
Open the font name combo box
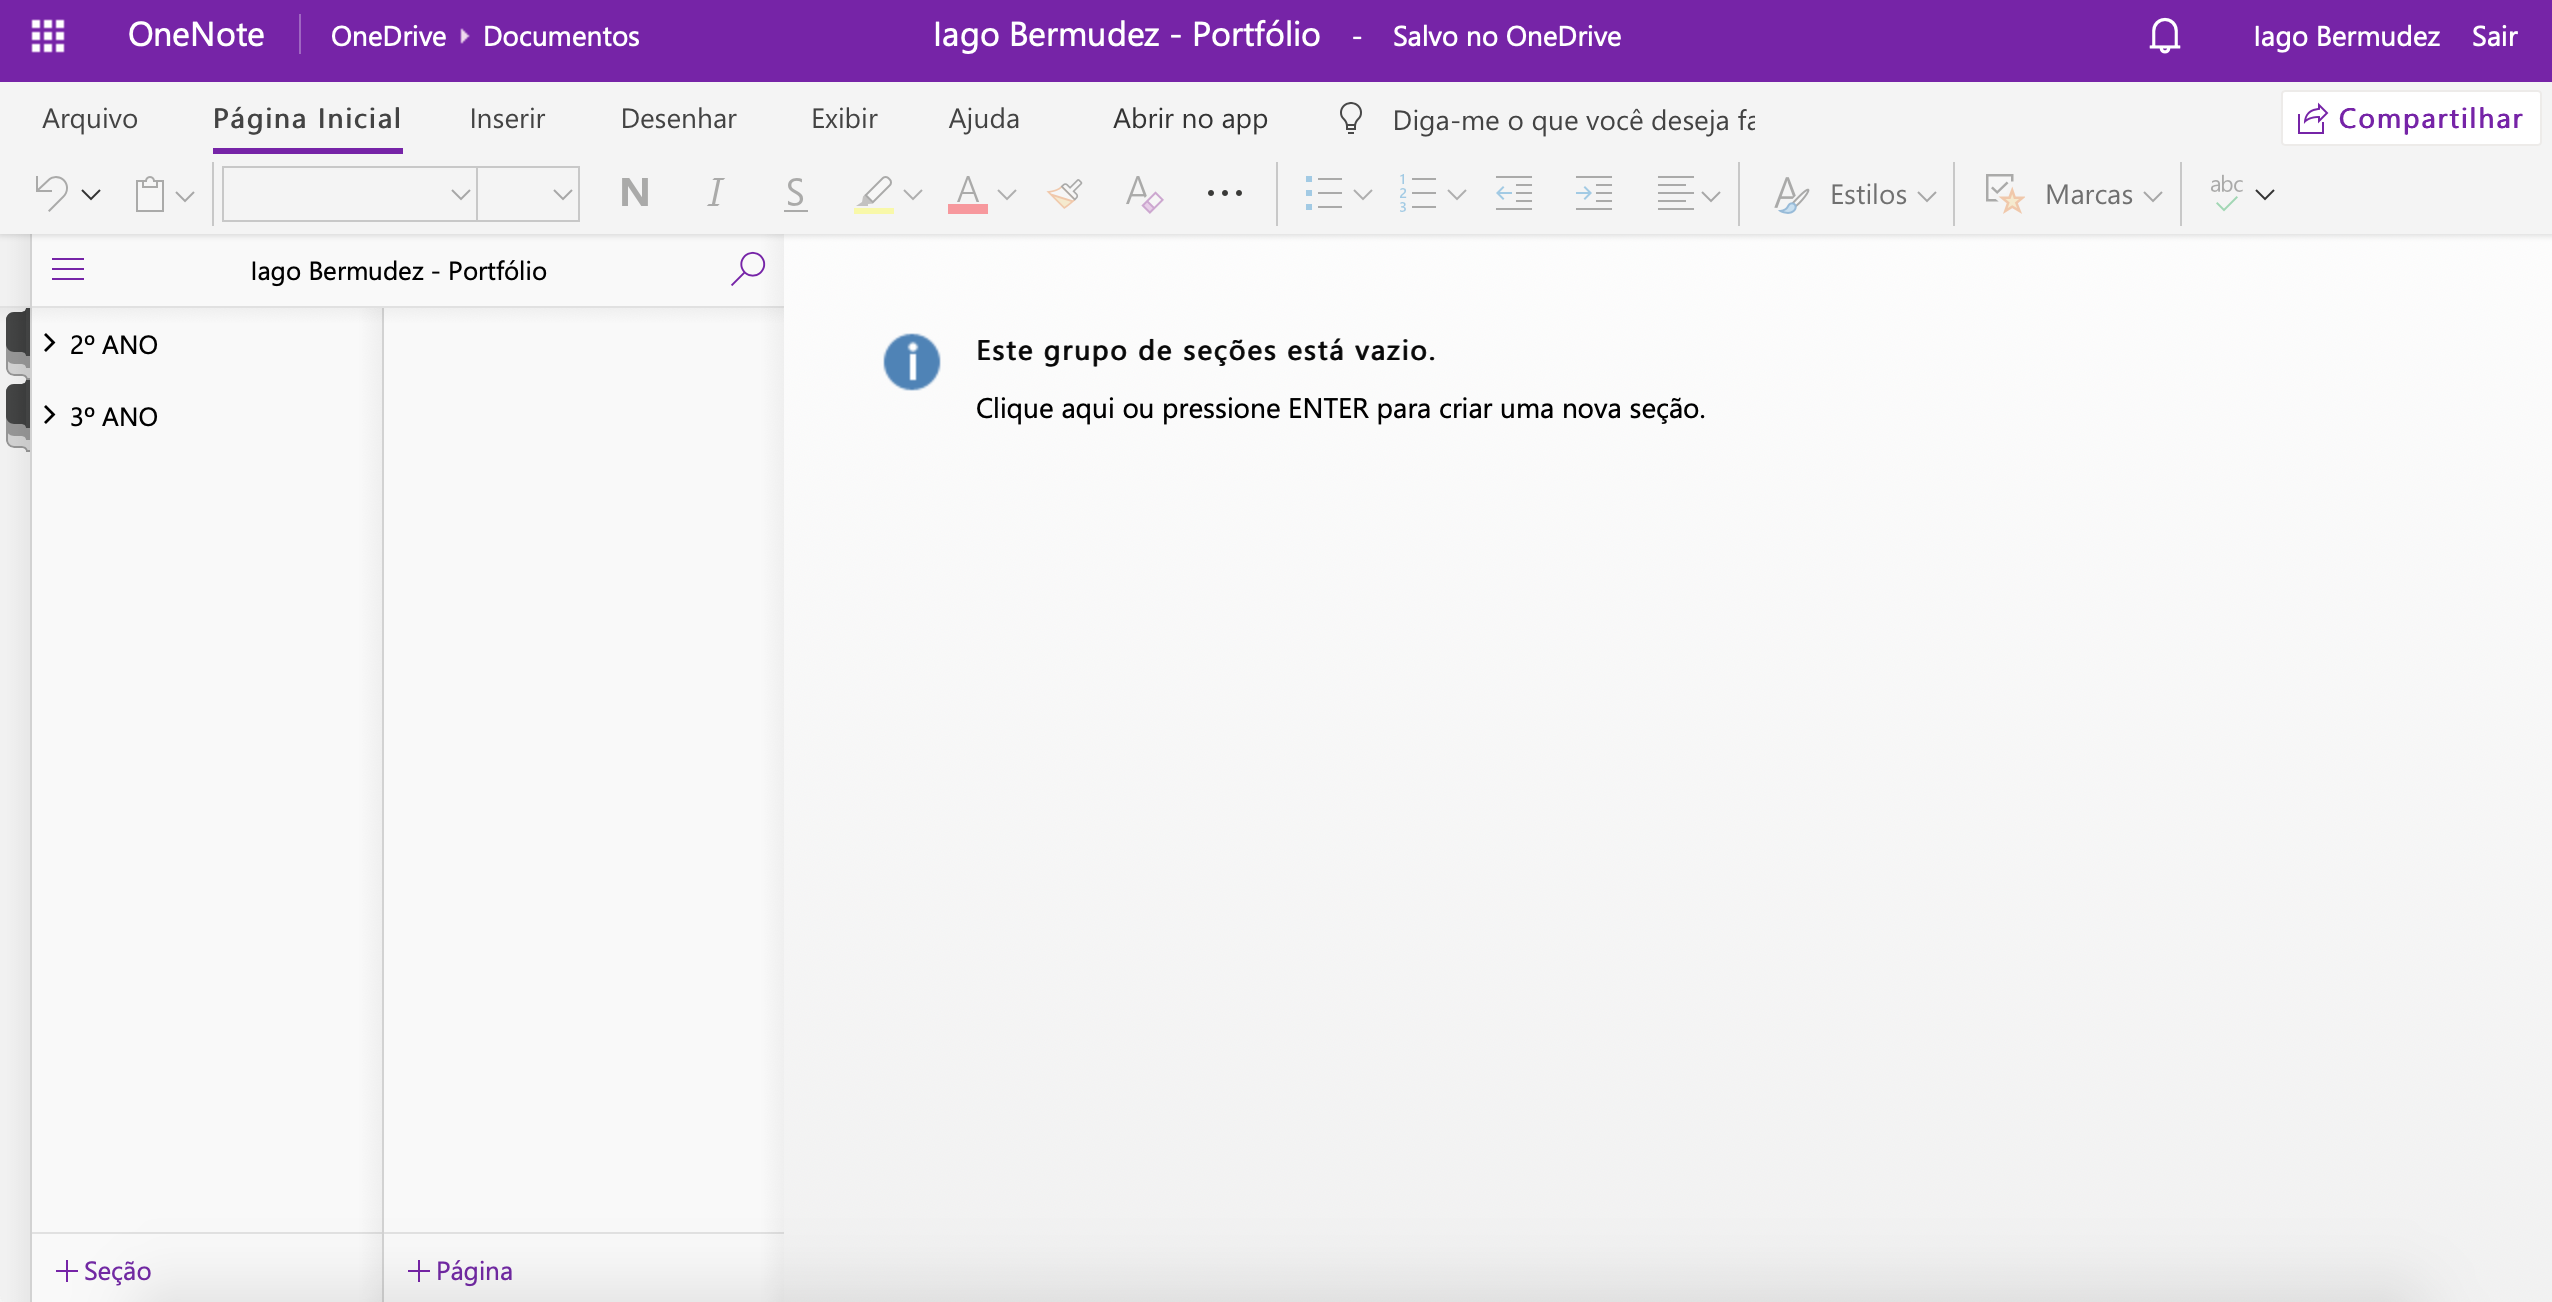pyautogui.click(x=350, y=193)
